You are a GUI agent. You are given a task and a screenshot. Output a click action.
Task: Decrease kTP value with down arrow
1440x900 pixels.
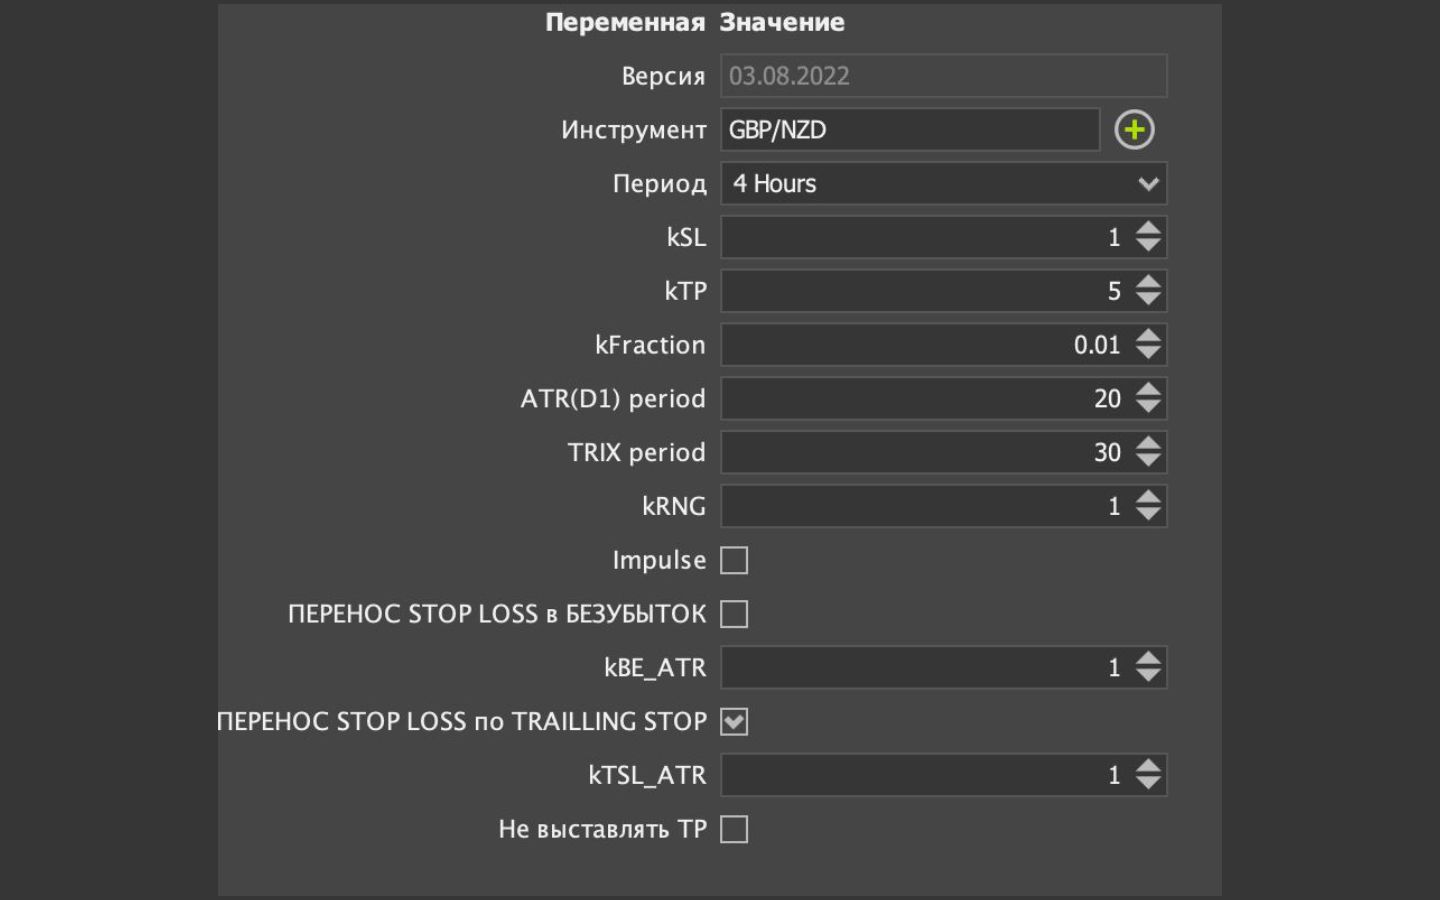pos(1148,299)
